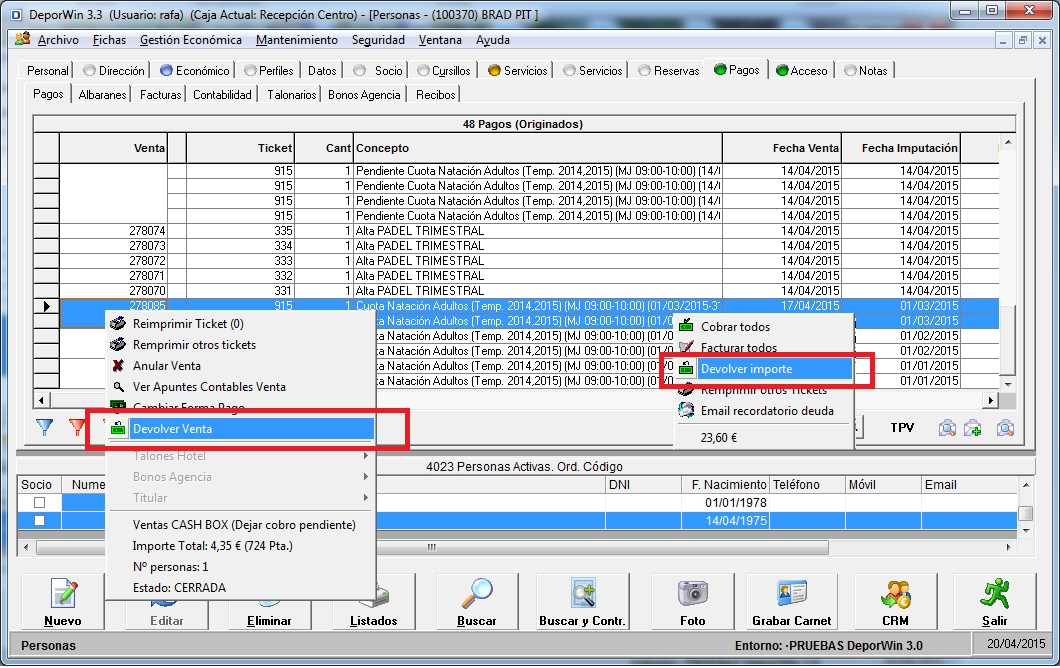The image size is (1060, 668).
Task: Click the CRM people icon
Action: pyautogui.click(x=896, y=594)
